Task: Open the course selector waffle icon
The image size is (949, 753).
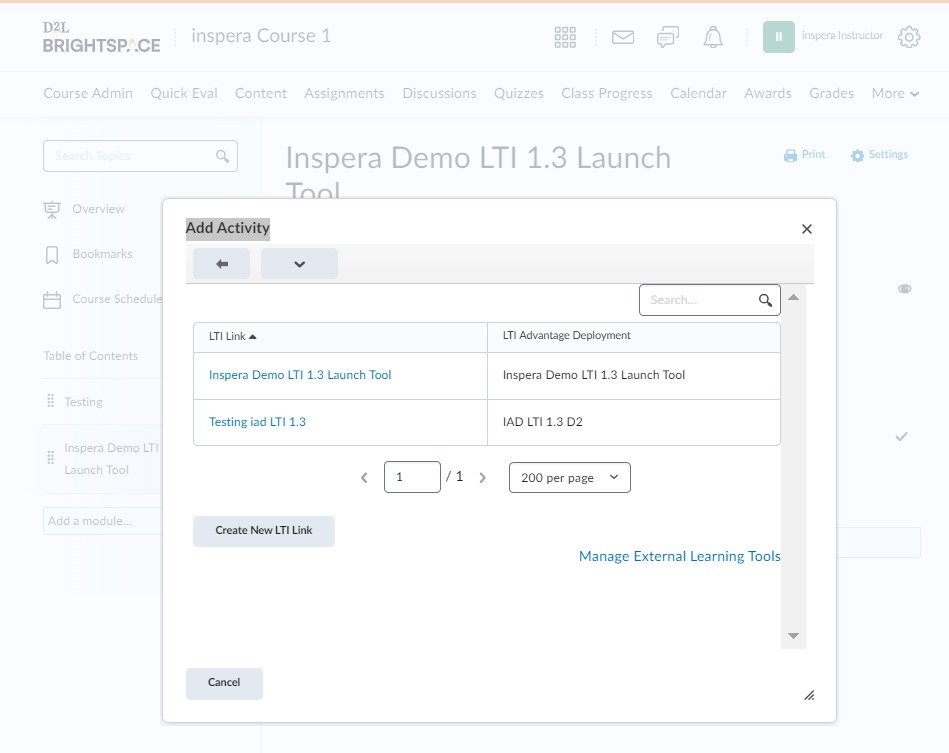Action: click(565, 37)
